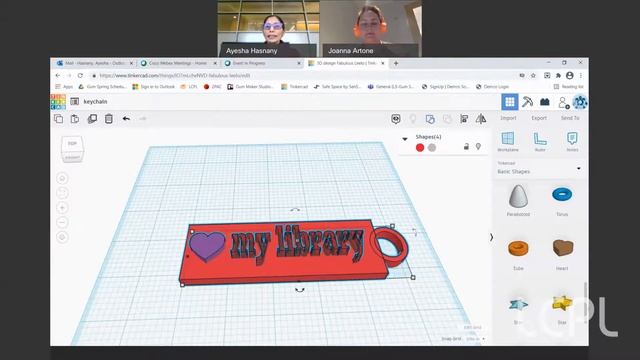This screenshot has height=360, width=640.
Task: Open the Reading list
Action: [x=569, y=87]
